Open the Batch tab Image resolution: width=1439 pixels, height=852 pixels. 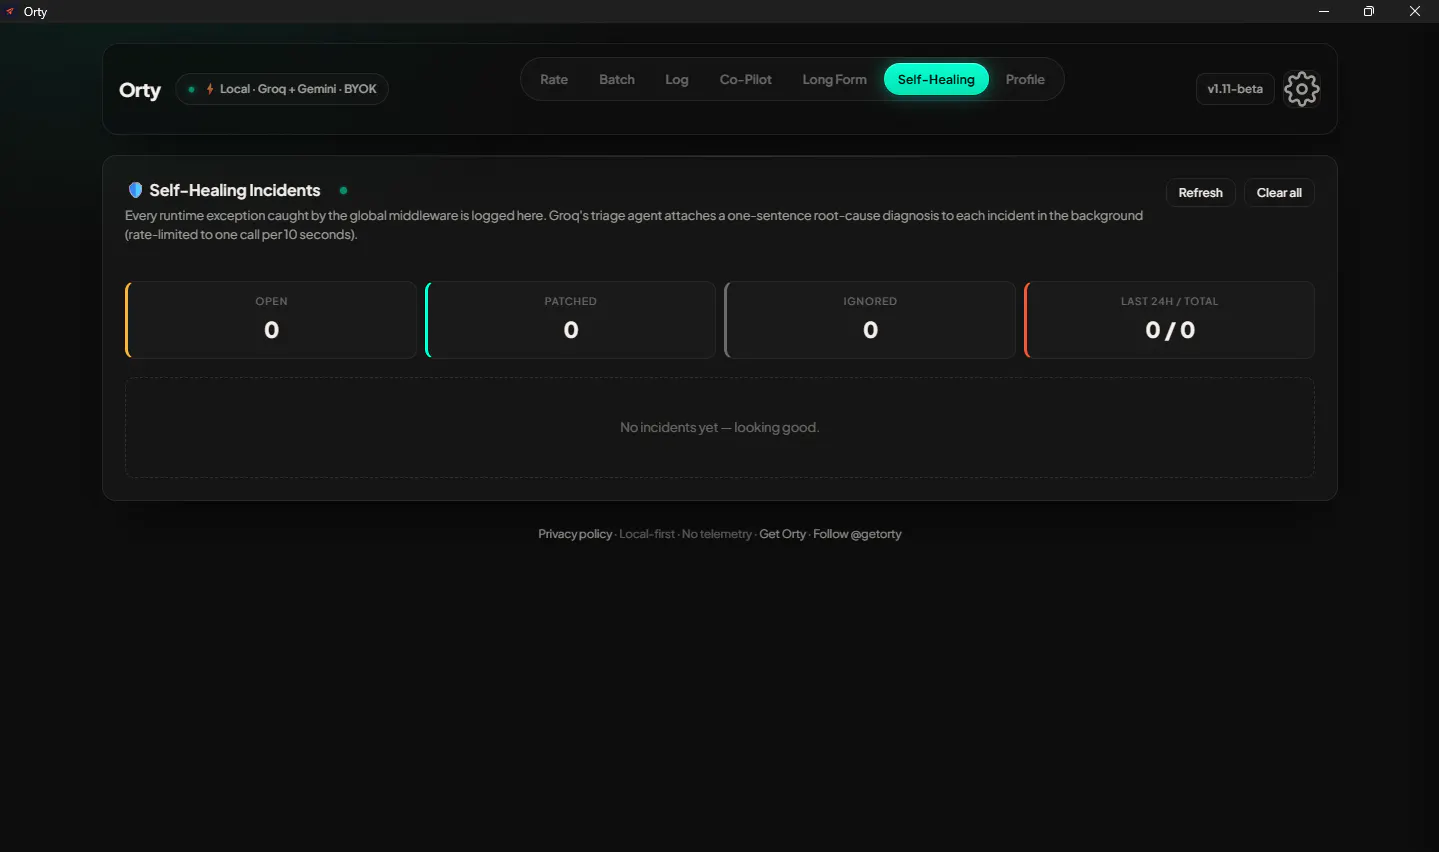[x=617, y=79]
